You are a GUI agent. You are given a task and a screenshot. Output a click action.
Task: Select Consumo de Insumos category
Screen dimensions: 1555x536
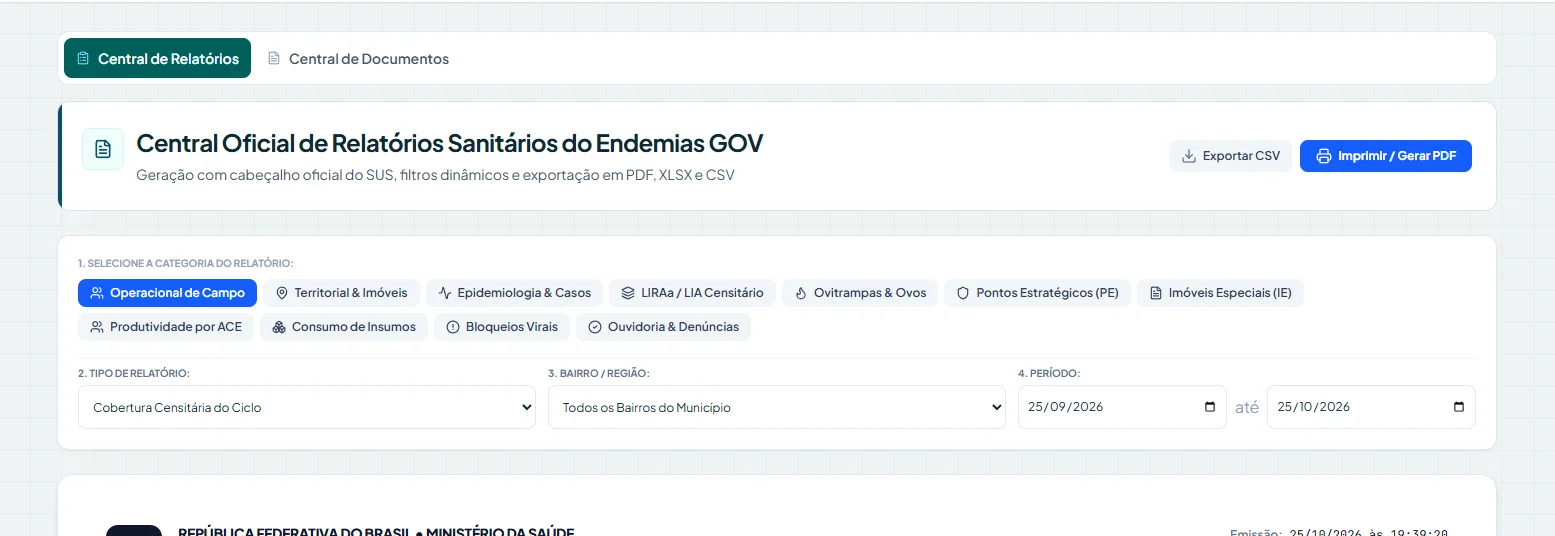click(344, 327)
